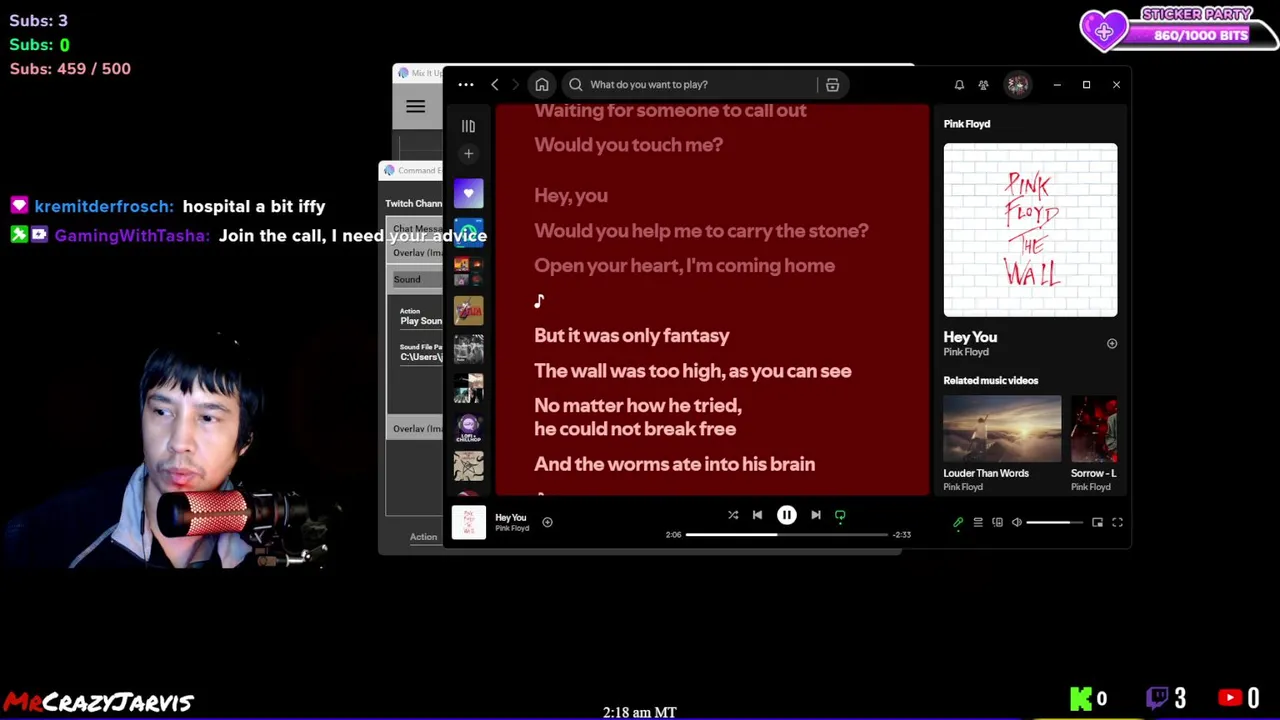Click 'Louder Than Words' video title

[x=986, y=473]
